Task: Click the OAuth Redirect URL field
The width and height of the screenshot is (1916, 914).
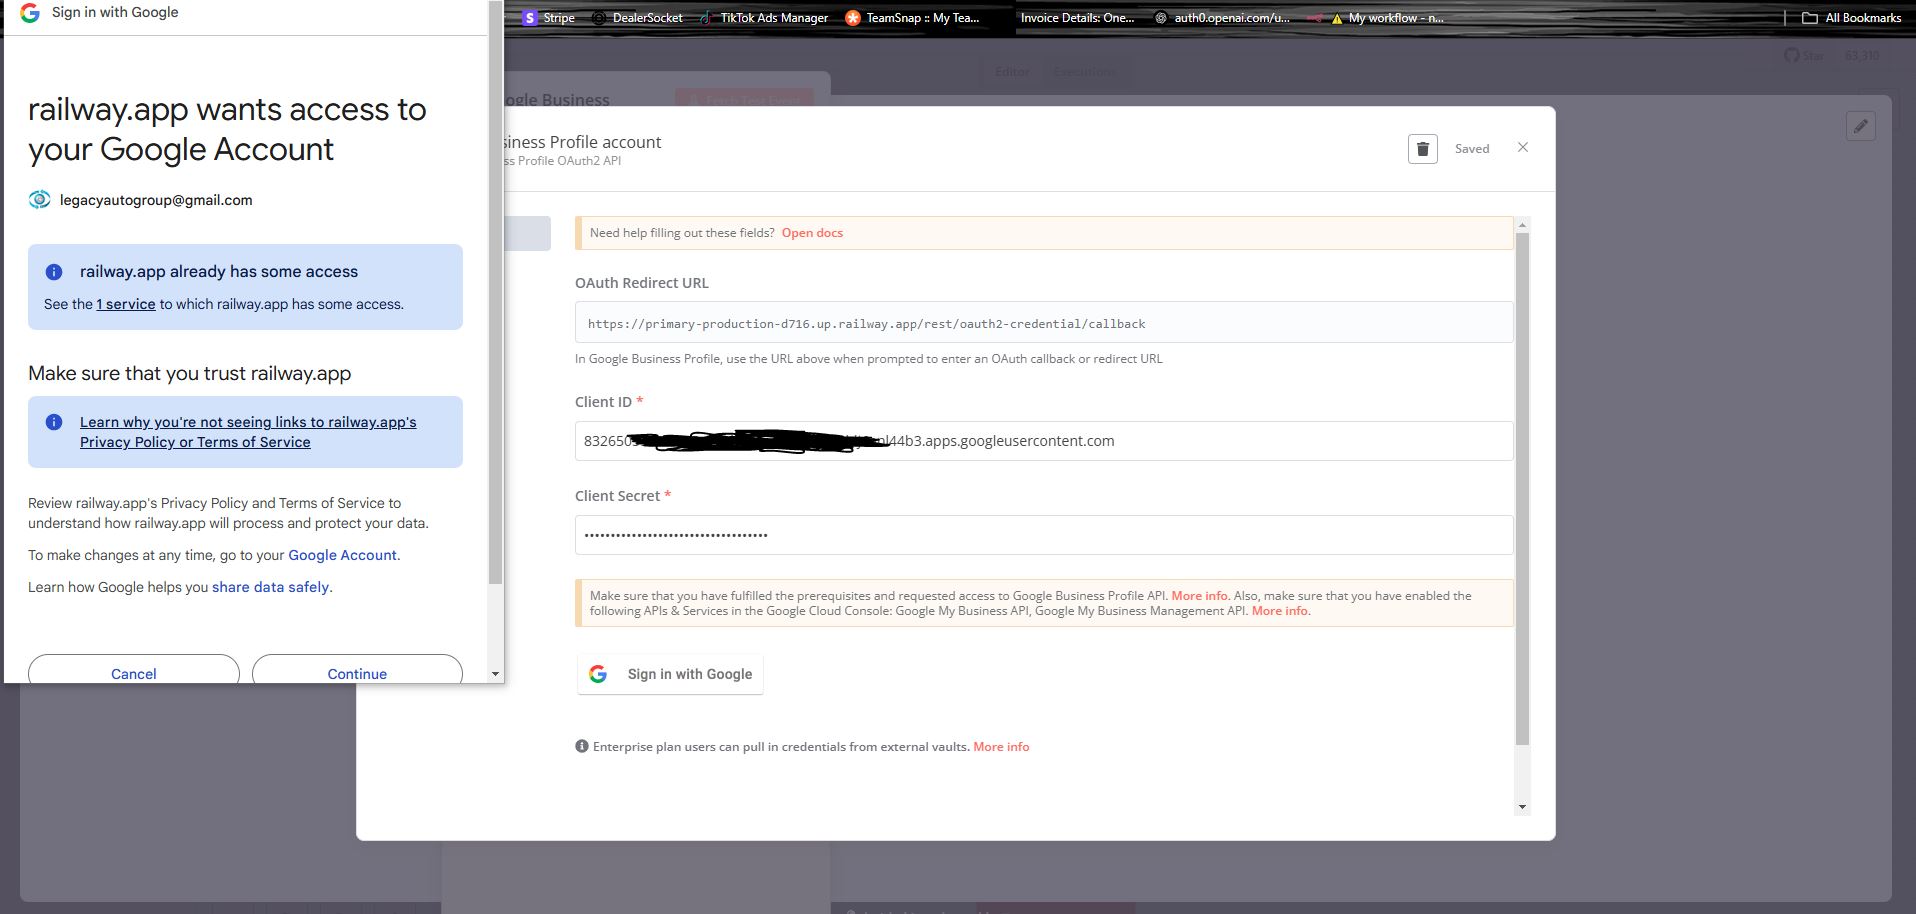Action: click(1044, 323)
